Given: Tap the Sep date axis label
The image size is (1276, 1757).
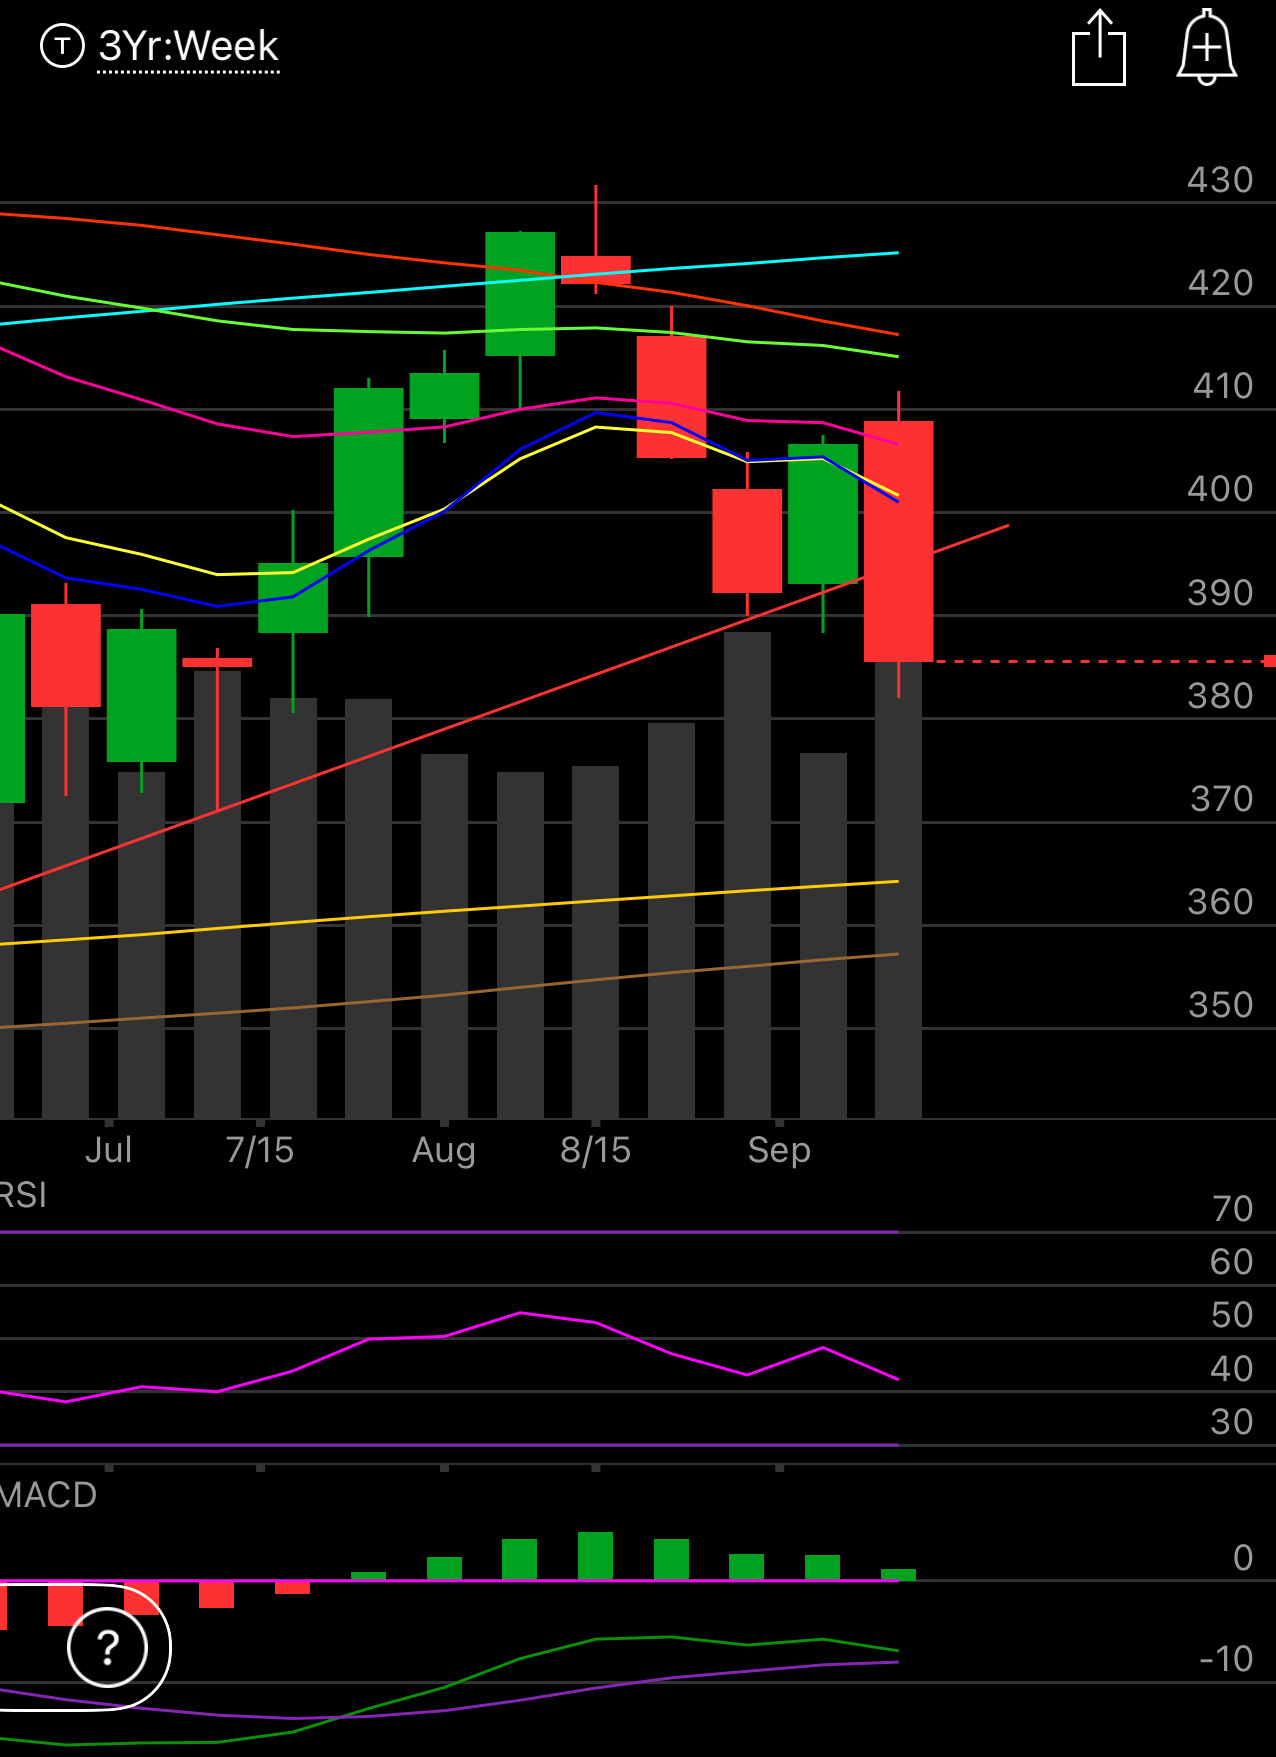Looking at the screenshot, I should [x=779, y=1150].
